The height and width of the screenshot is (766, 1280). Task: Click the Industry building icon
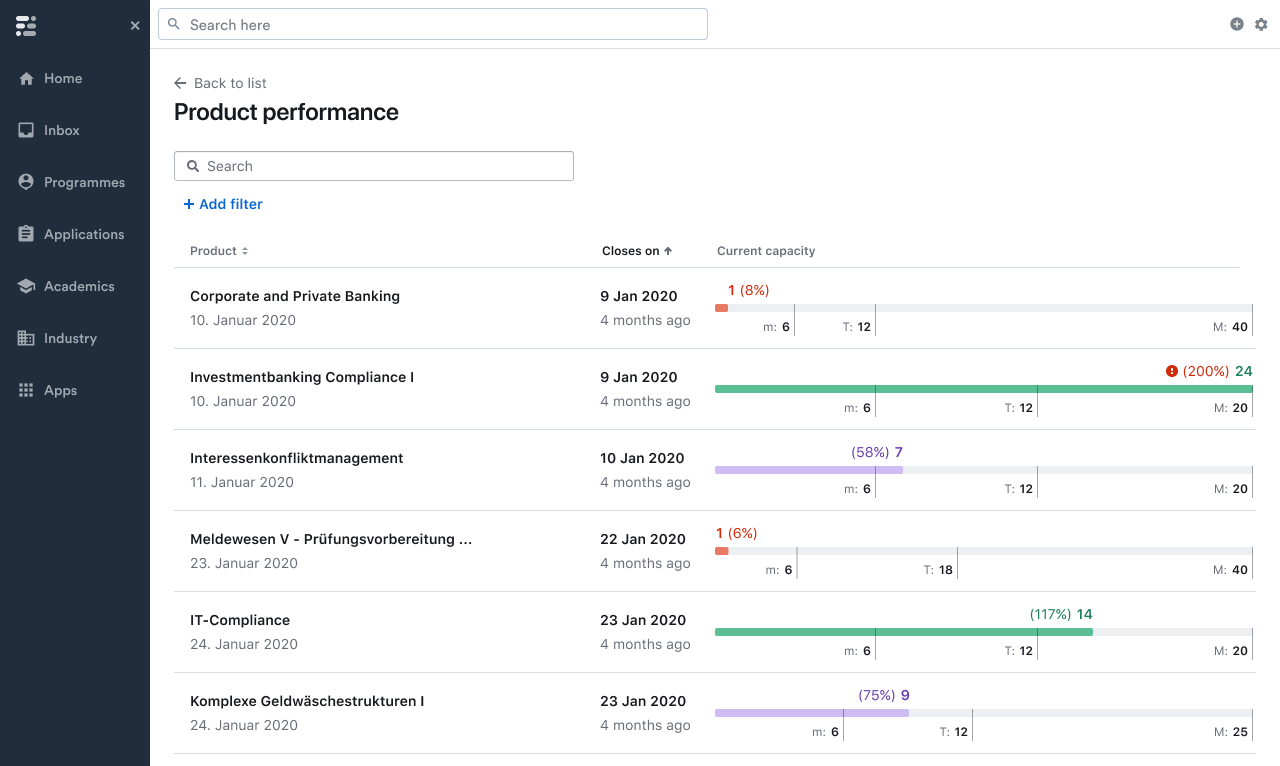[x=27, y=339]
